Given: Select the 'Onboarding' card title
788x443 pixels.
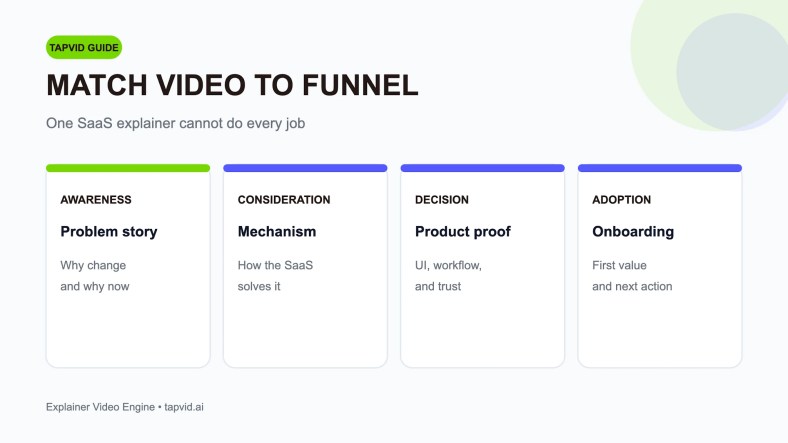Looking at the screenshot, I should pyautogui.click(x=633, y=232).
